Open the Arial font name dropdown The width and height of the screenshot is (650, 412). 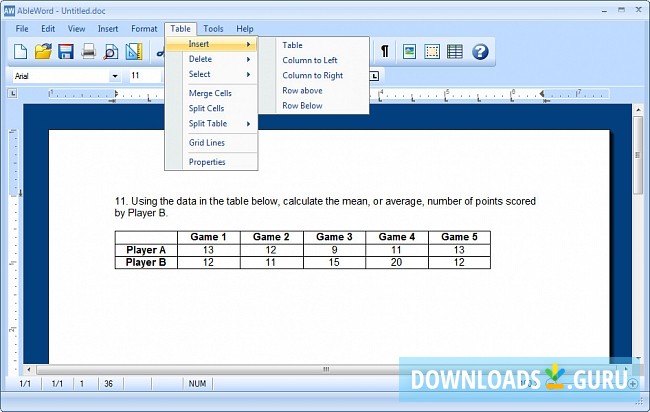click(115, 76)
